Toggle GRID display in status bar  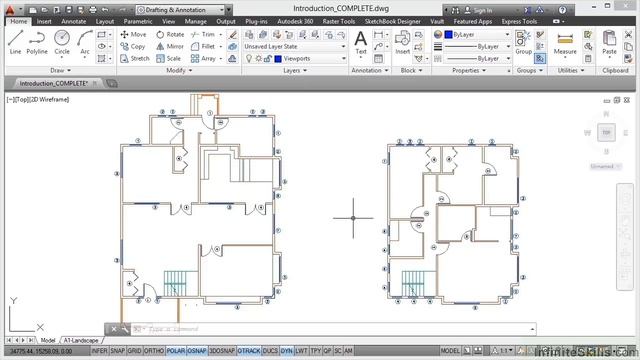(x=134, y=351)
